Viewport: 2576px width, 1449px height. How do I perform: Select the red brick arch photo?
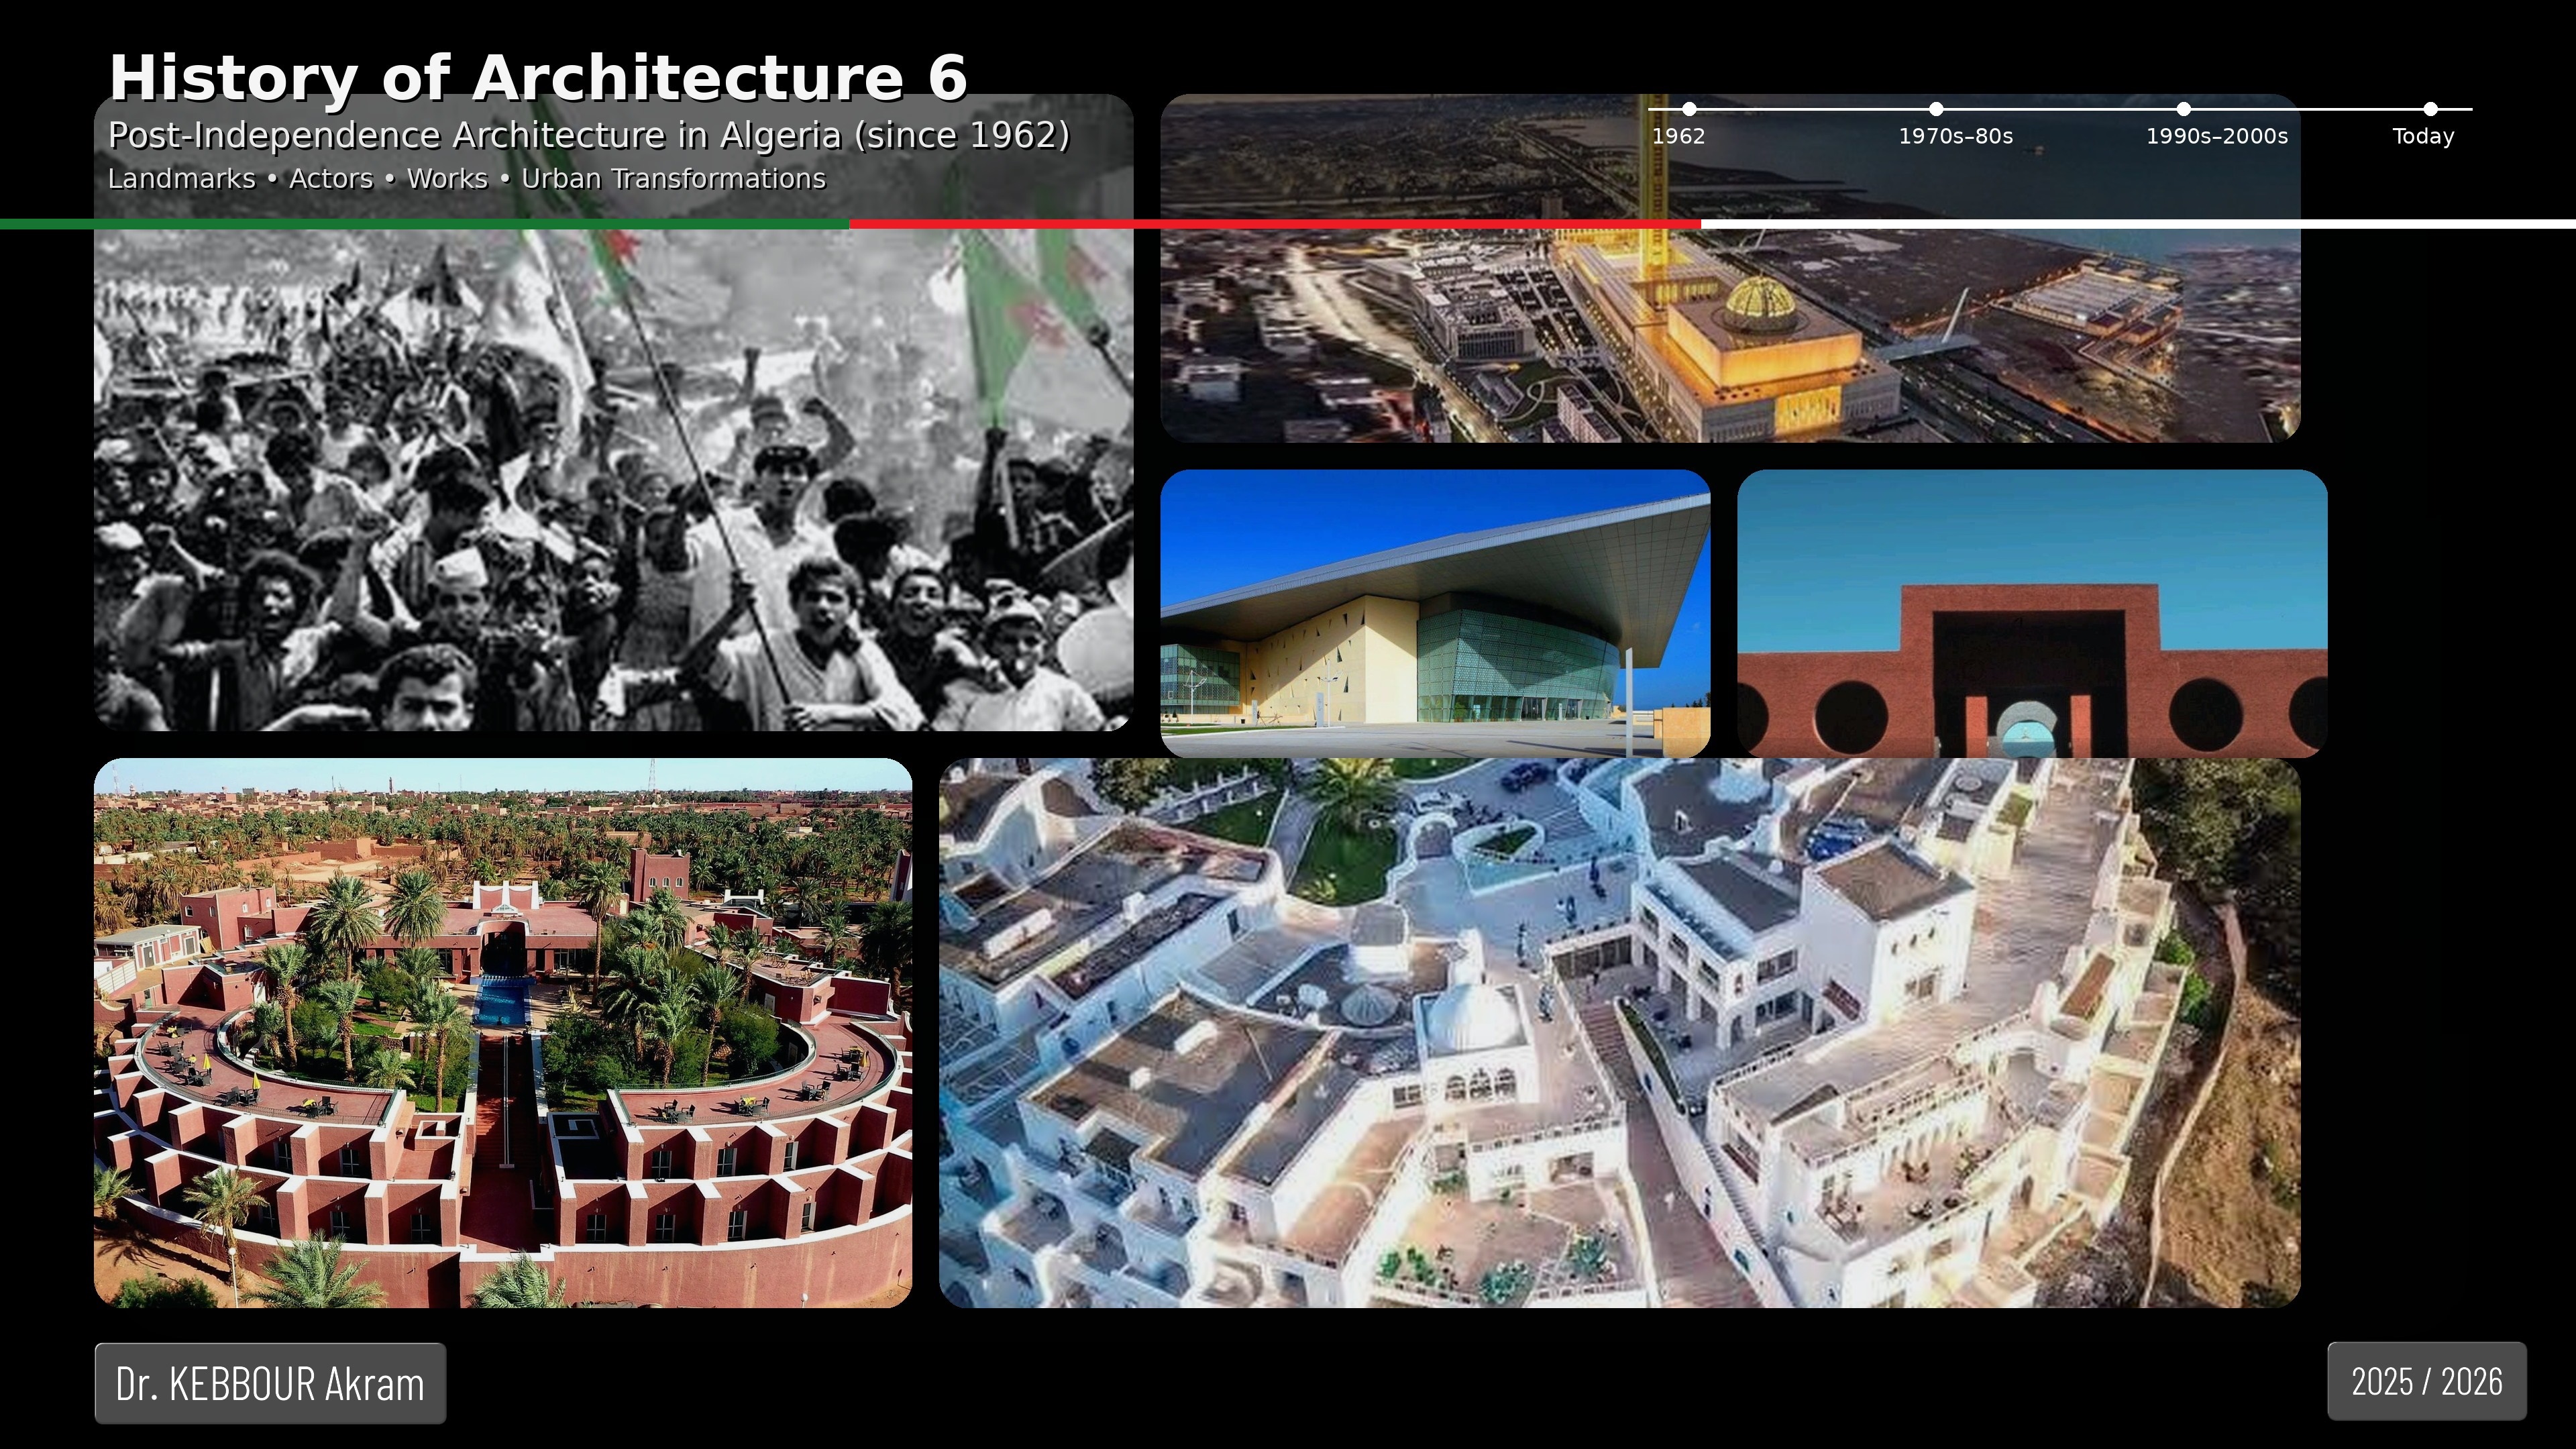coord(2032,613)
